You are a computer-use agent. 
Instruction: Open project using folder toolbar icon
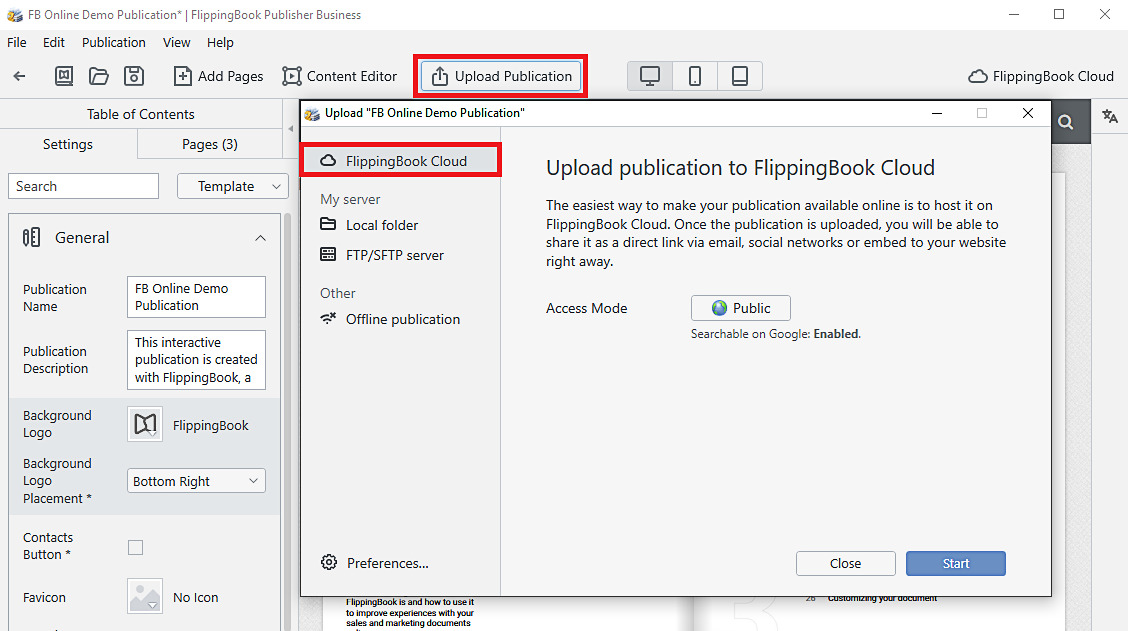tap(99, 76)
